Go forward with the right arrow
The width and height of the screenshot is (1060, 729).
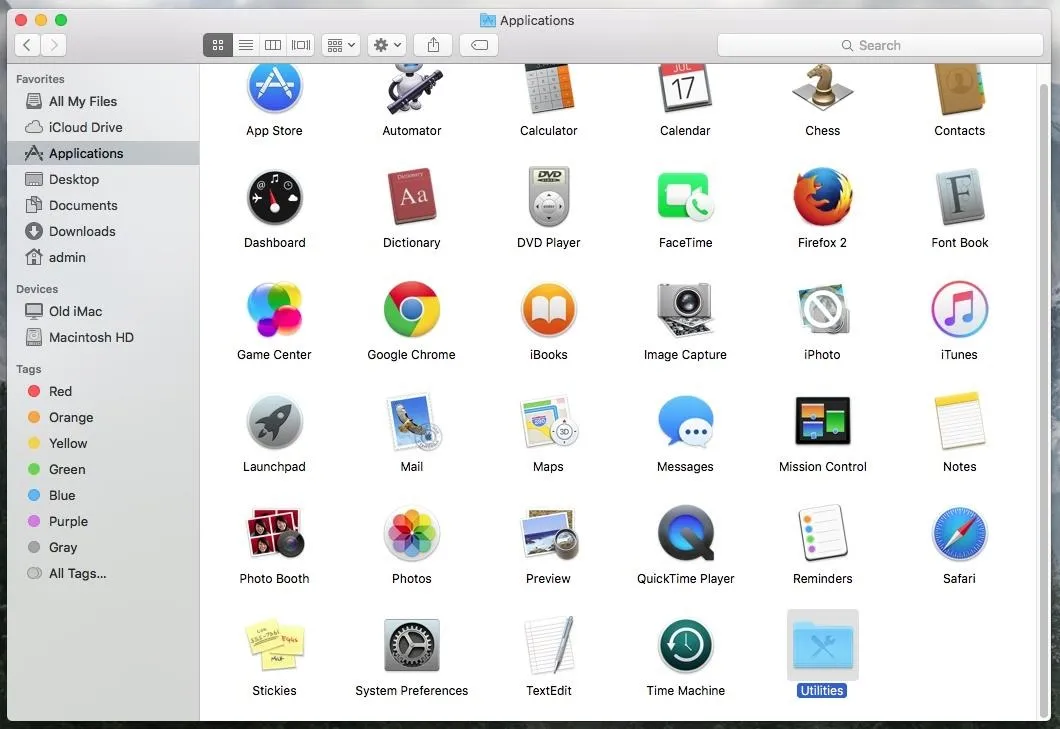coord(53,45)
